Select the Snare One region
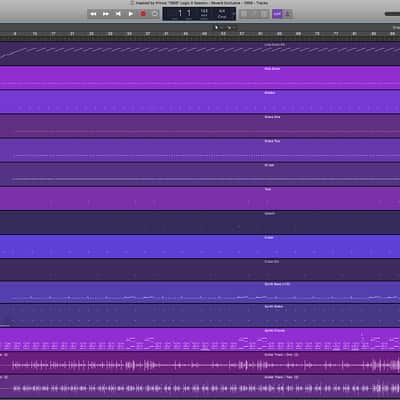Screen dimensions: 400x400 [x=200, y=126]
